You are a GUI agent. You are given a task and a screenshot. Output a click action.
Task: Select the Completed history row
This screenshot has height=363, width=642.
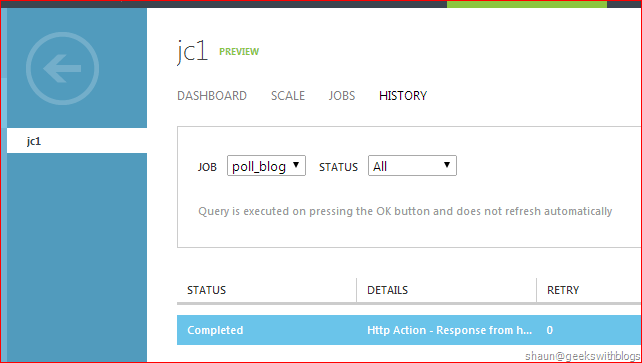(x=409, y=330)
